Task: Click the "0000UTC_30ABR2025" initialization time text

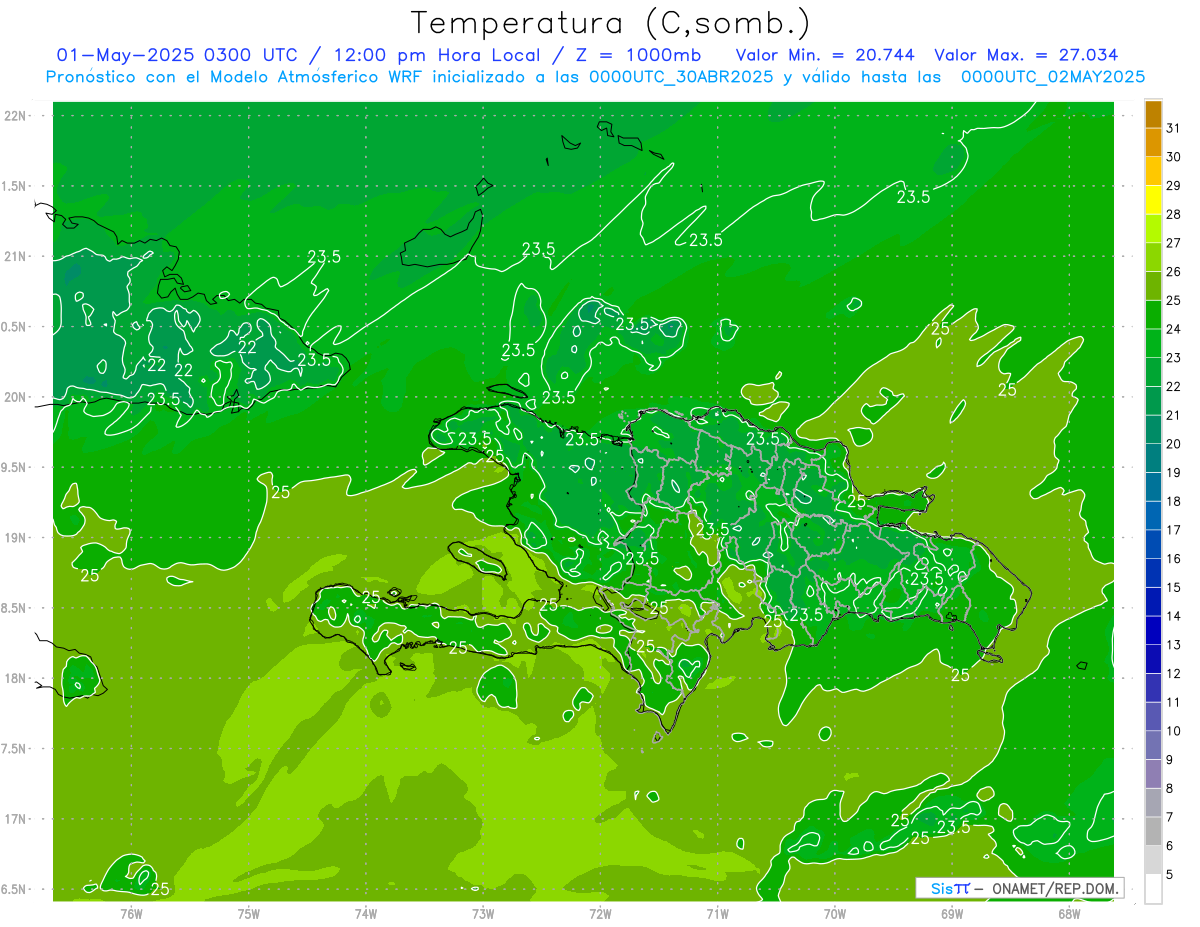Action: [x=682, y=77]
